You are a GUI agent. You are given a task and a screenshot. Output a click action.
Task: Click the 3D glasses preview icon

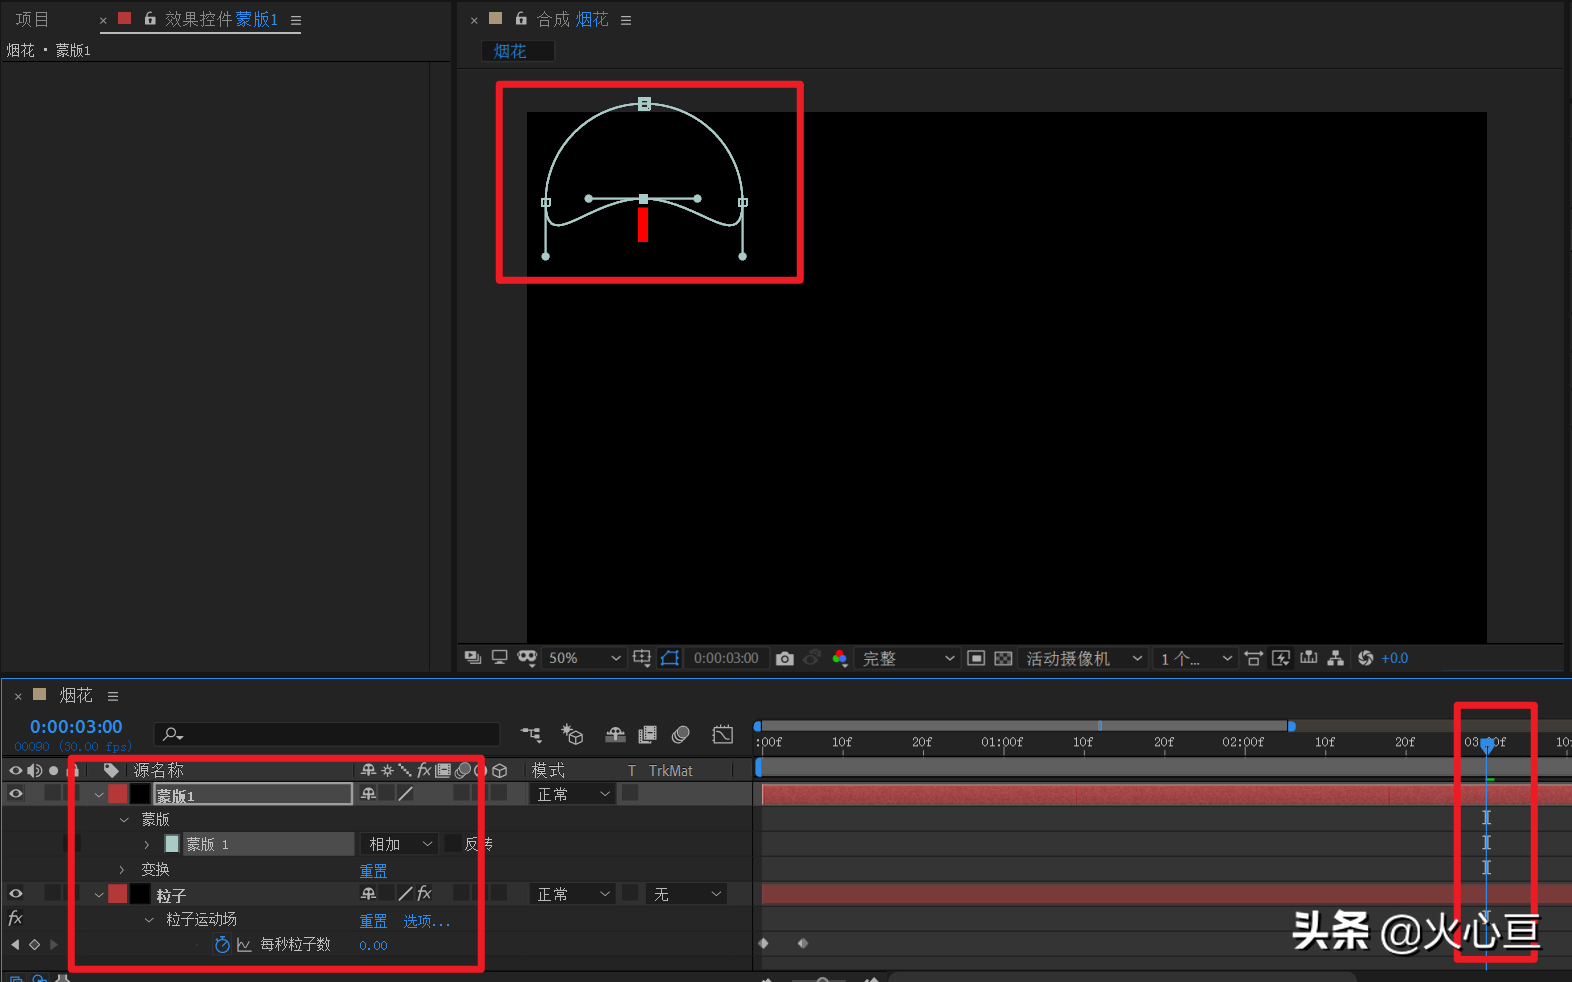tap(527, 658)
